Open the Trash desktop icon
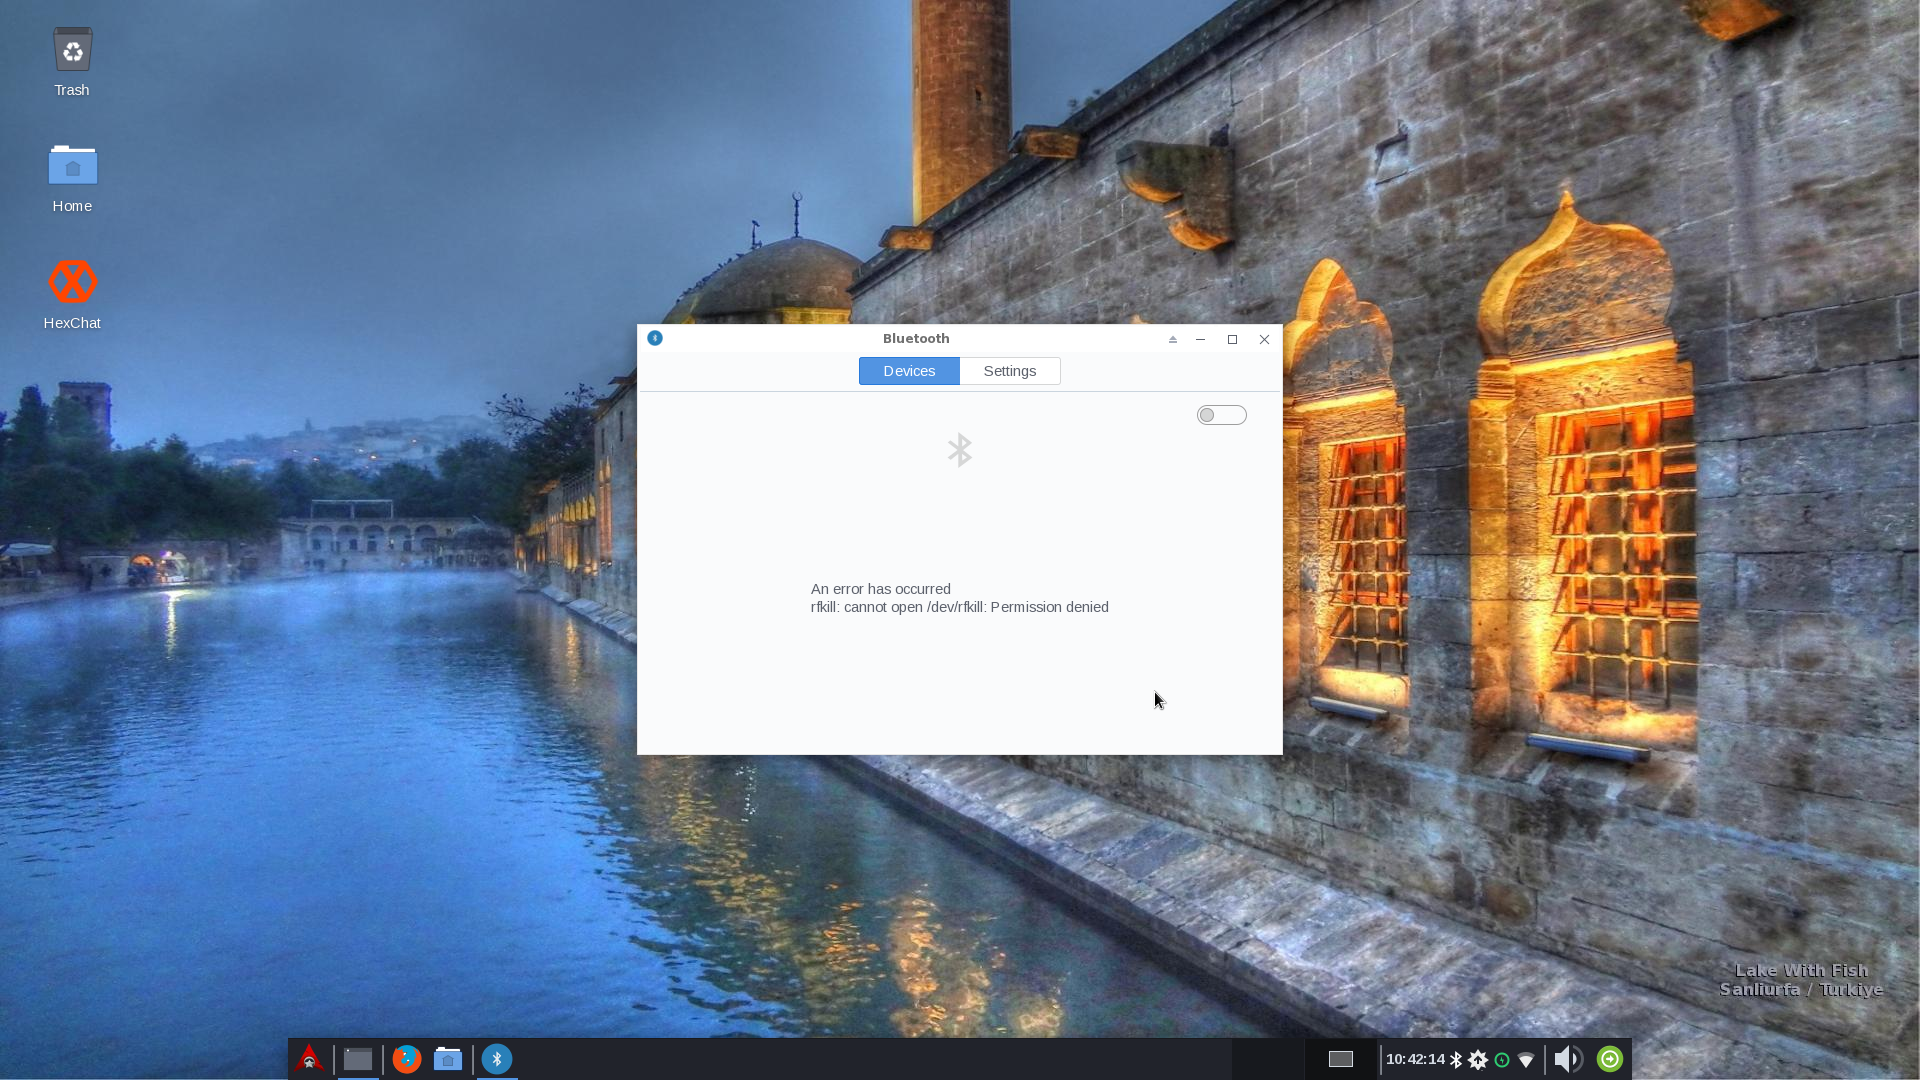Image resolution: width=1920 pixels, height=1080 pixels. tap(72, 62)
